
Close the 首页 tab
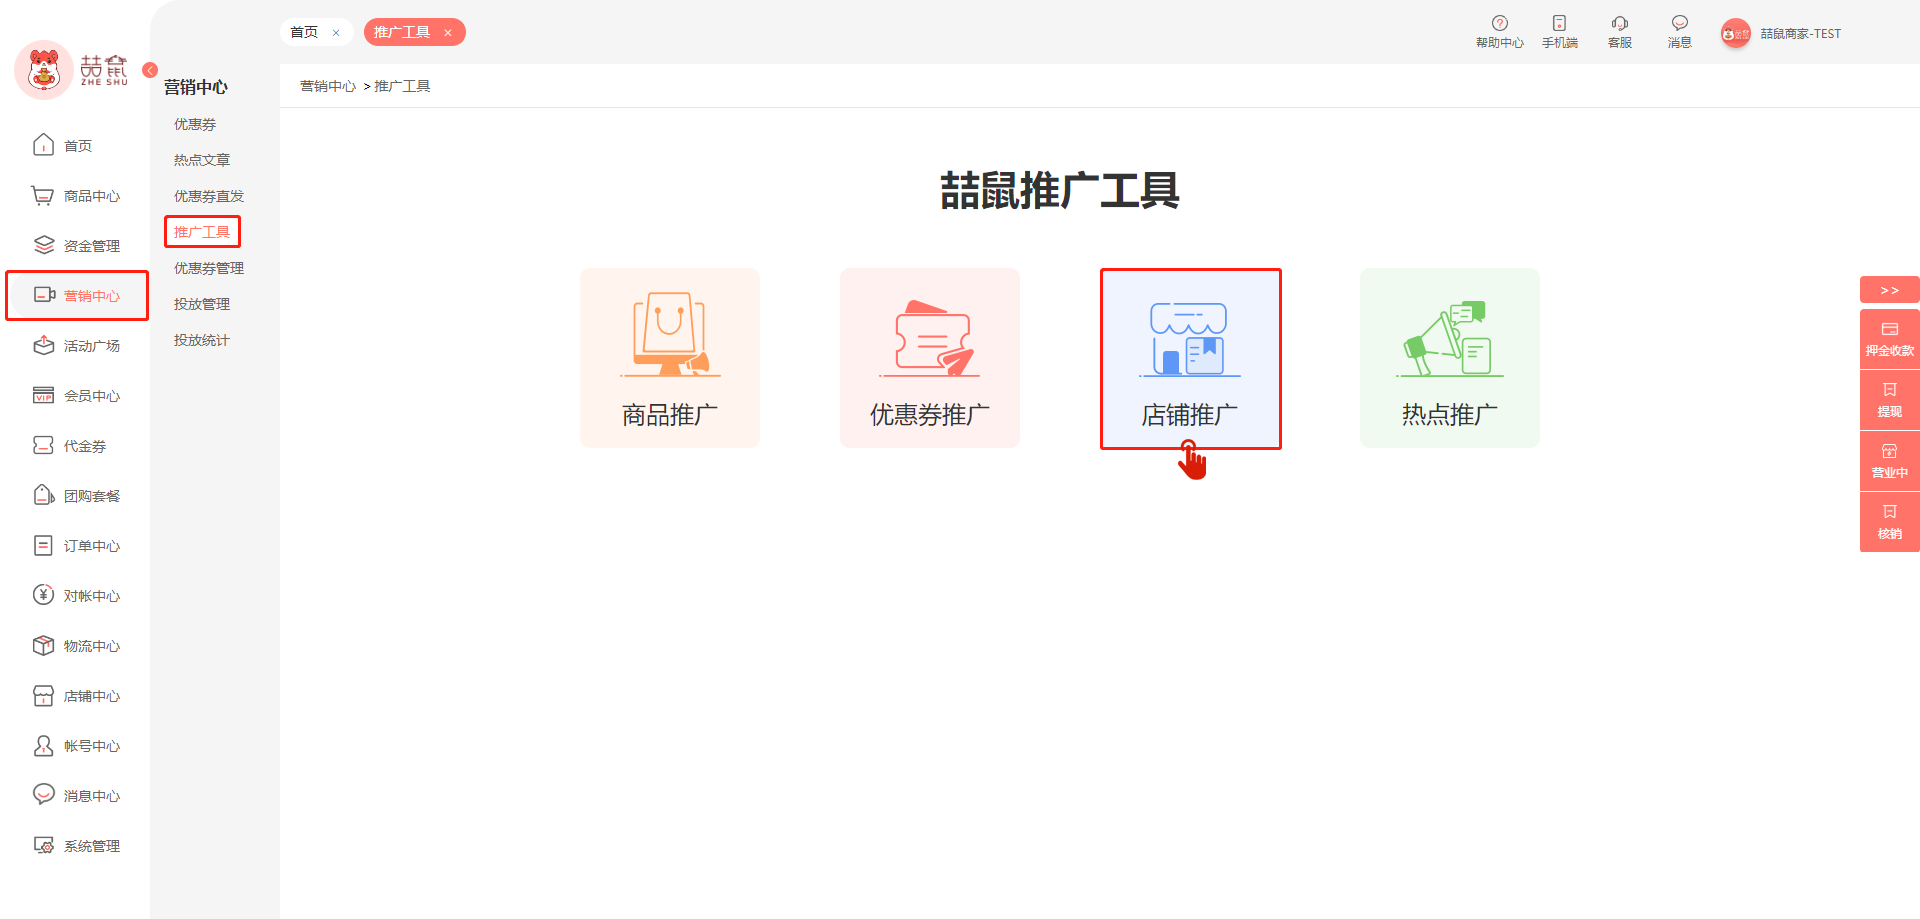coord(336,33)
